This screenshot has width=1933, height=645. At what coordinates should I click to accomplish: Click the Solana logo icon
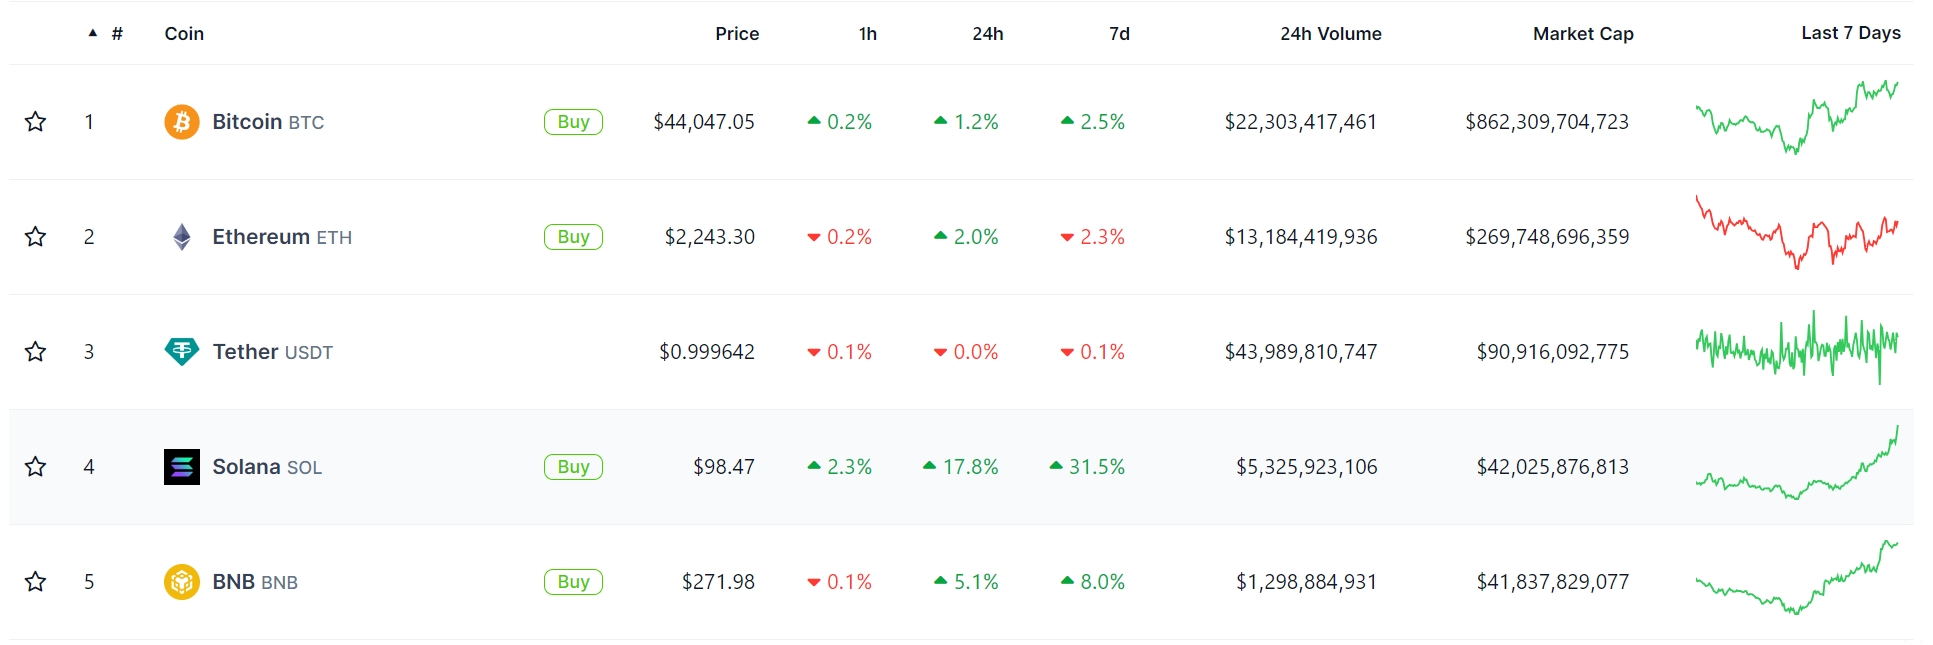[x=181, y=467]
